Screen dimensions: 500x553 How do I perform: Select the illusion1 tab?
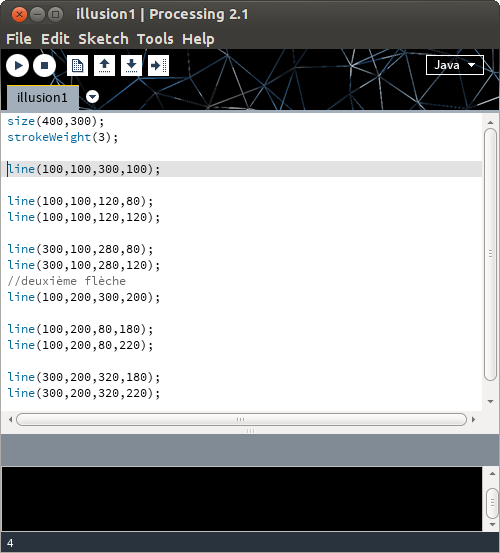tap(42, 98)
